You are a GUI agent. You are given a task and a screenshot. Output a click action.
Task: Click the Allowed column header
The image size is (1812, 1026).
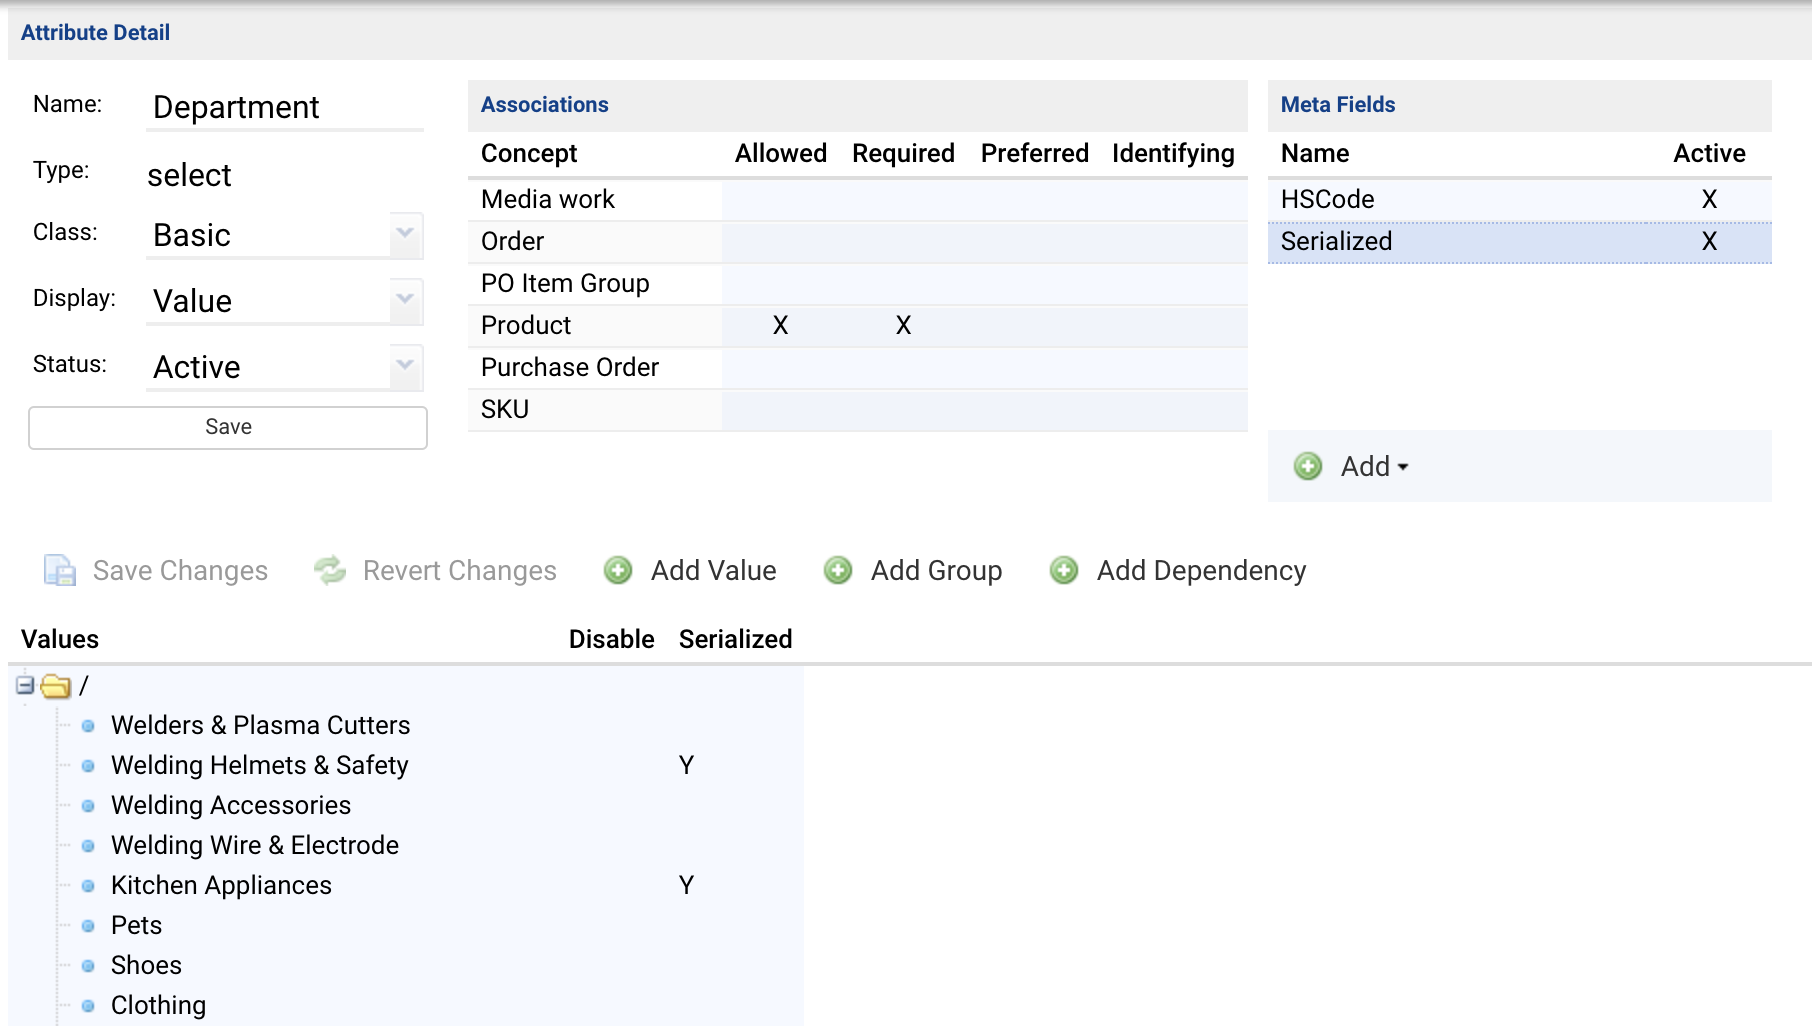click(x=780, y=153)
